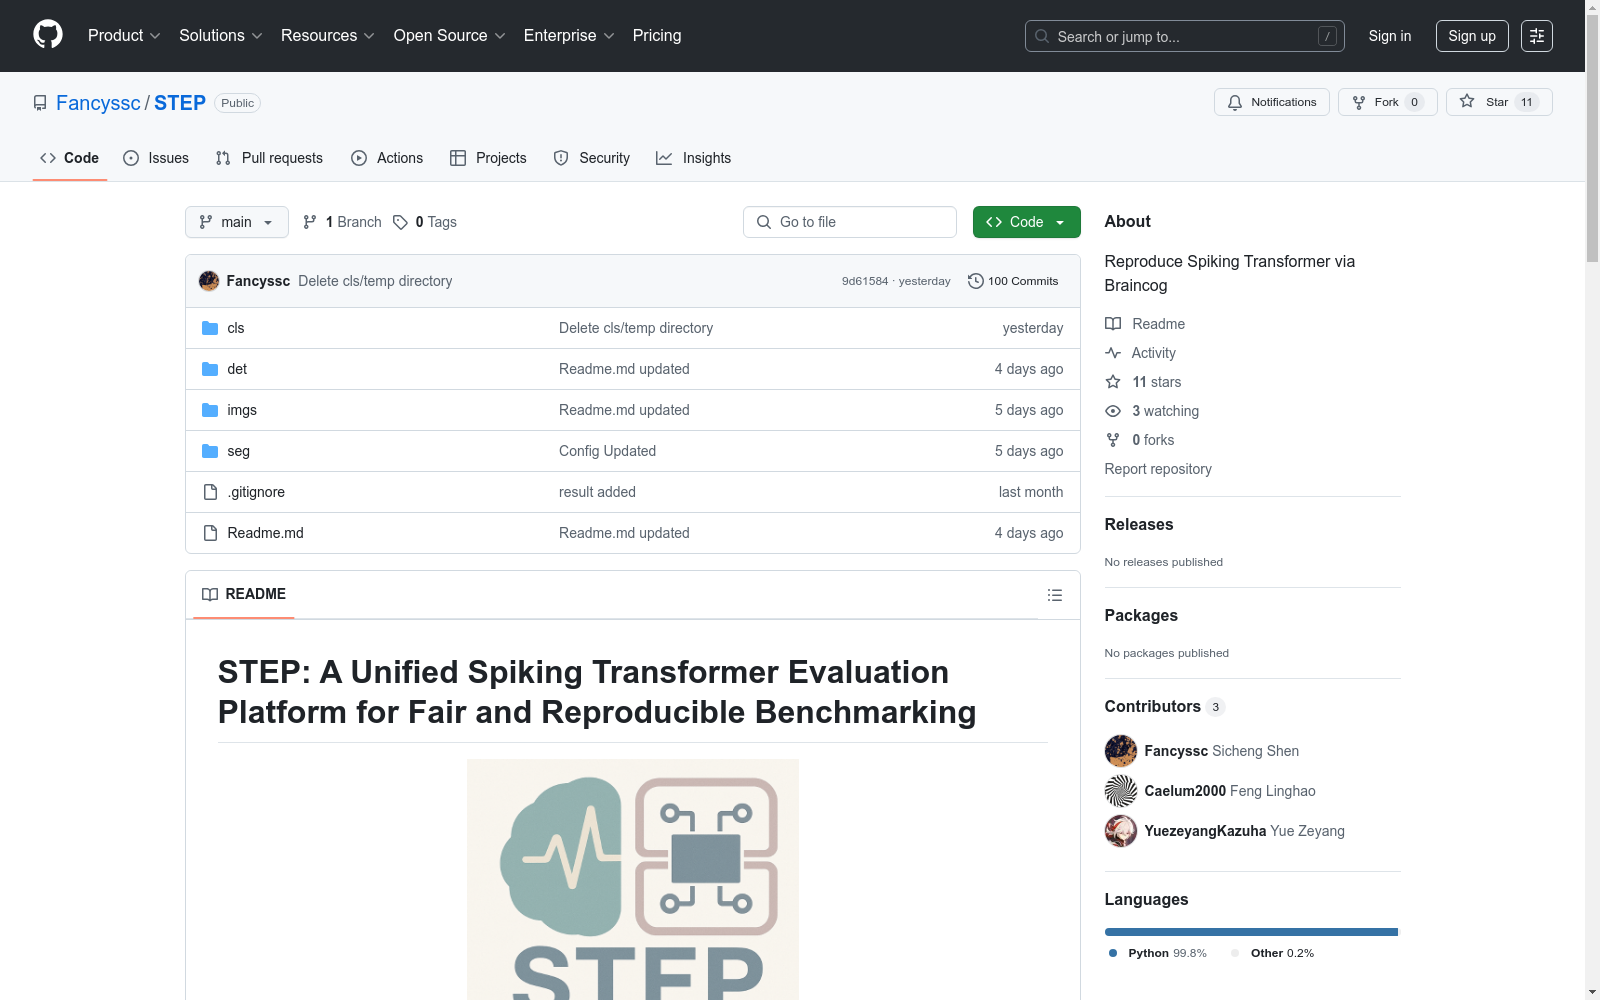Click the Star icon button
Viewport: 1600px width, 1000px height.
coord(1467,101)
